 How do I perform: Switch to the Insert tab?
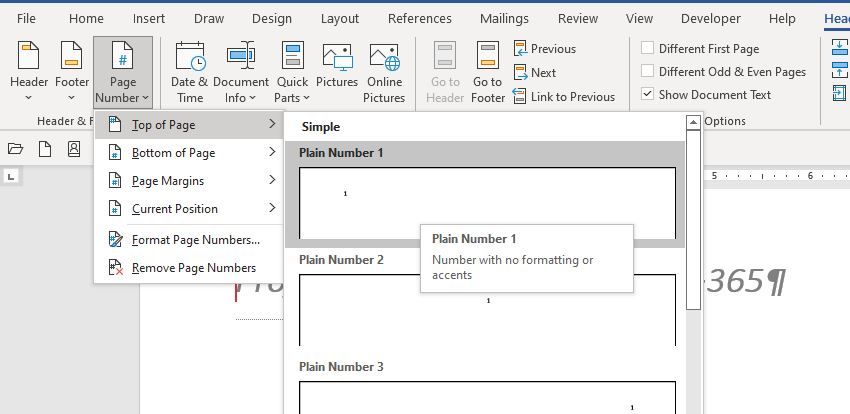[149, 18]
